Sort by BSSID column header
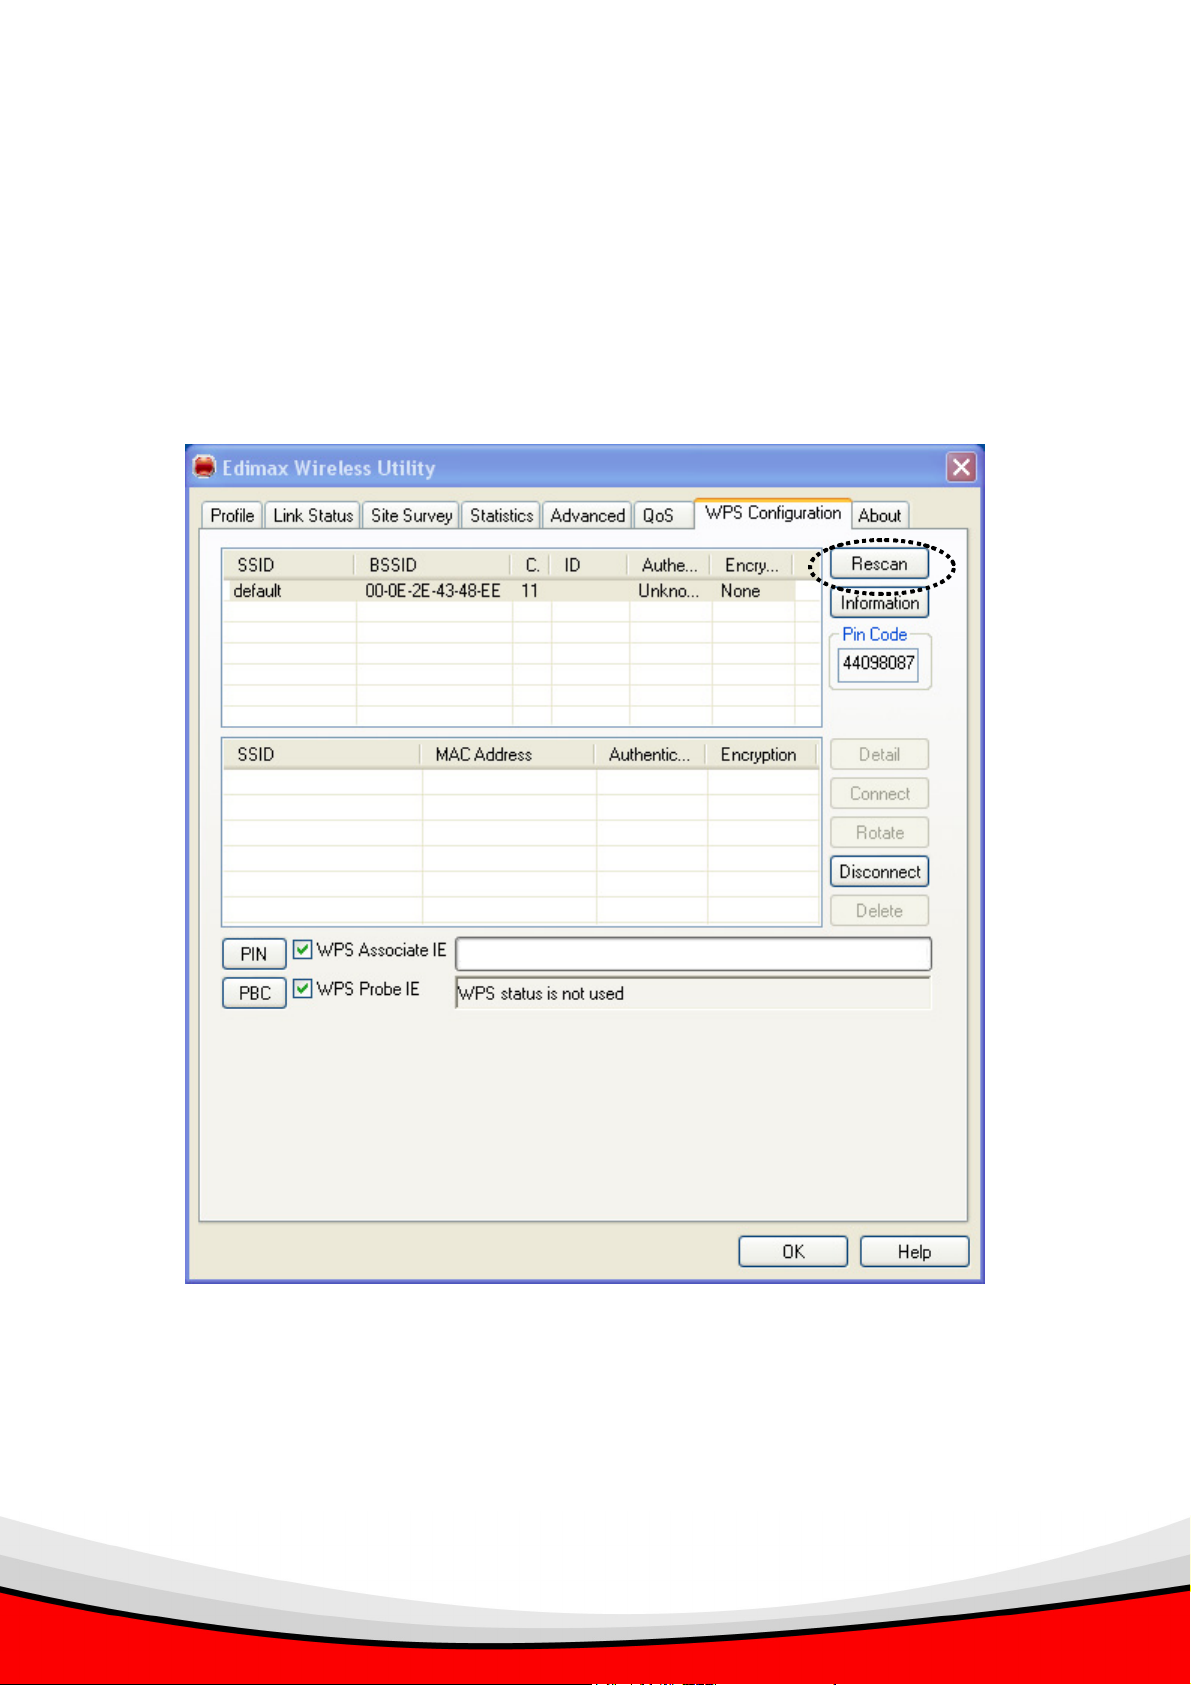 [x=433, y=565]
